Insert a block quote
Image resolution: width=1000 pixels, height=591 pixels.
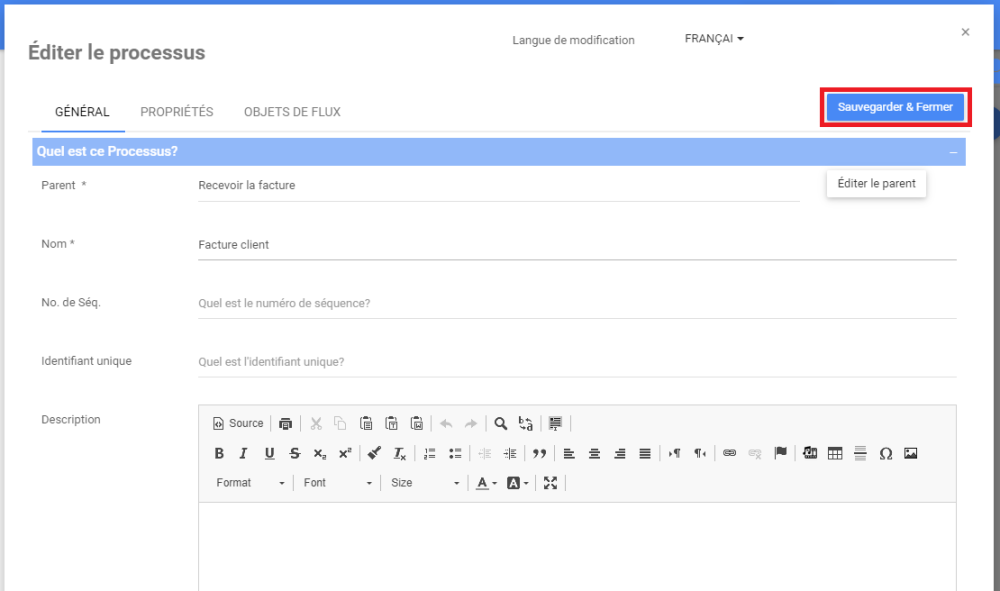tap(540, 453)
